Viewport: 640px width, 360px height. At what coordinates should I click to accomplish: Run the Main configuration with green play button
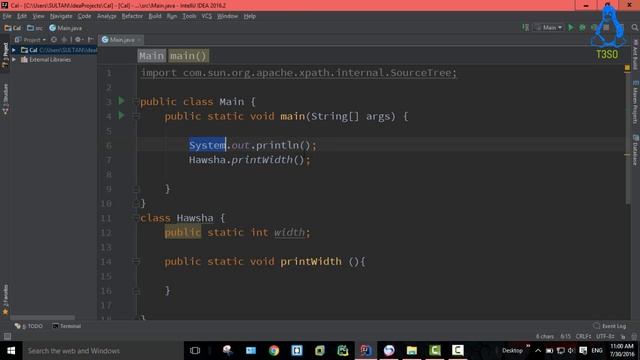pyautogui.click(x=571, y=27)
